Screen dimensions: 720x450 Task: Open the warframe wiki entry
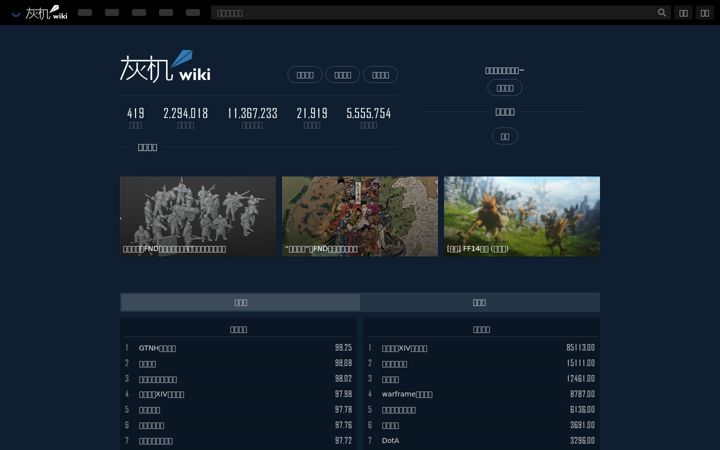pyautogui.click(x=407, y=394)
